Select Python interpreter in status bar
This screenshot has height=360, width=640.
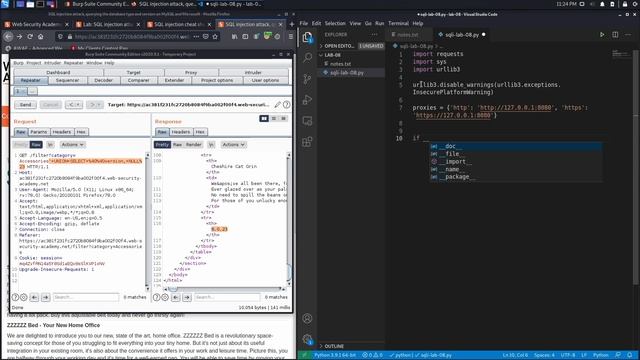[335, 355]
